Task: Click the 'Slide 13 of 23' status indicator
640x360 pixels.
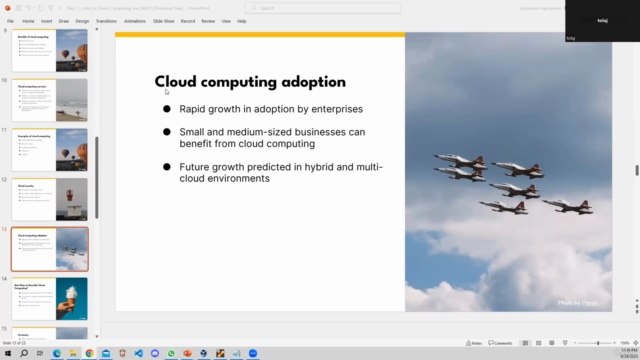Action: [x=14, y=343]
